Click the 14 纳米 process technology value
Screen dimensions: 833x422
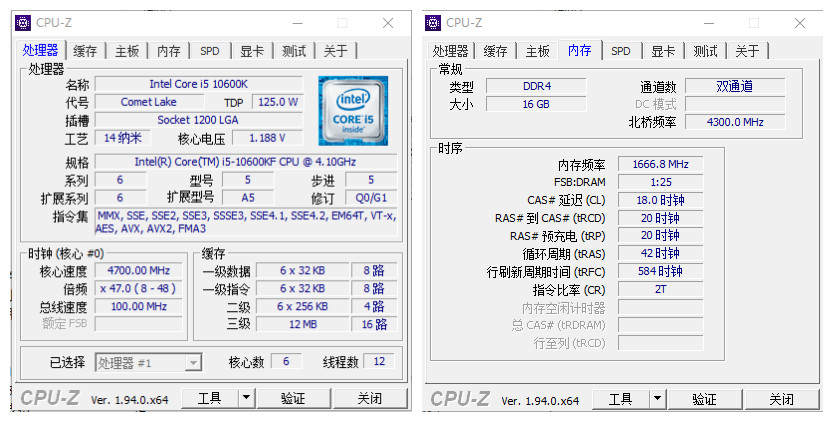[x=123, y=138]
